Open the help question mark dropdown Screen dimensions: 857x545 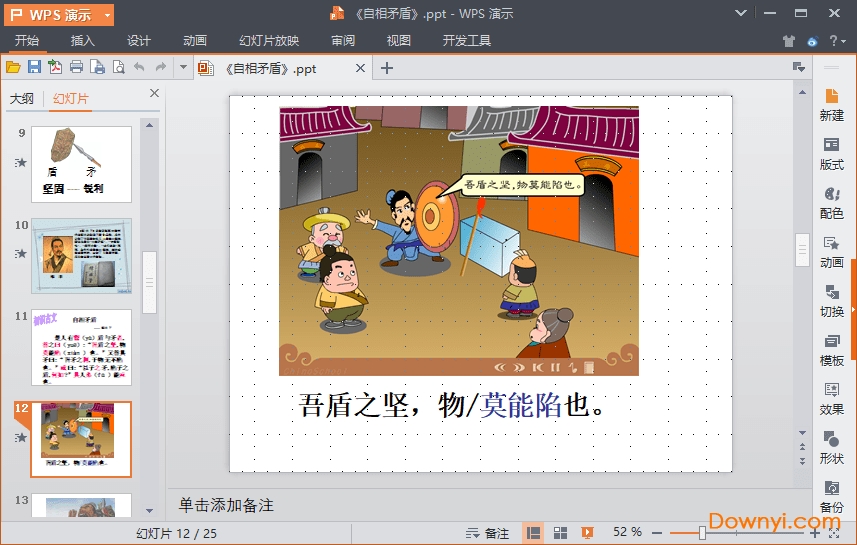(837, 41)
